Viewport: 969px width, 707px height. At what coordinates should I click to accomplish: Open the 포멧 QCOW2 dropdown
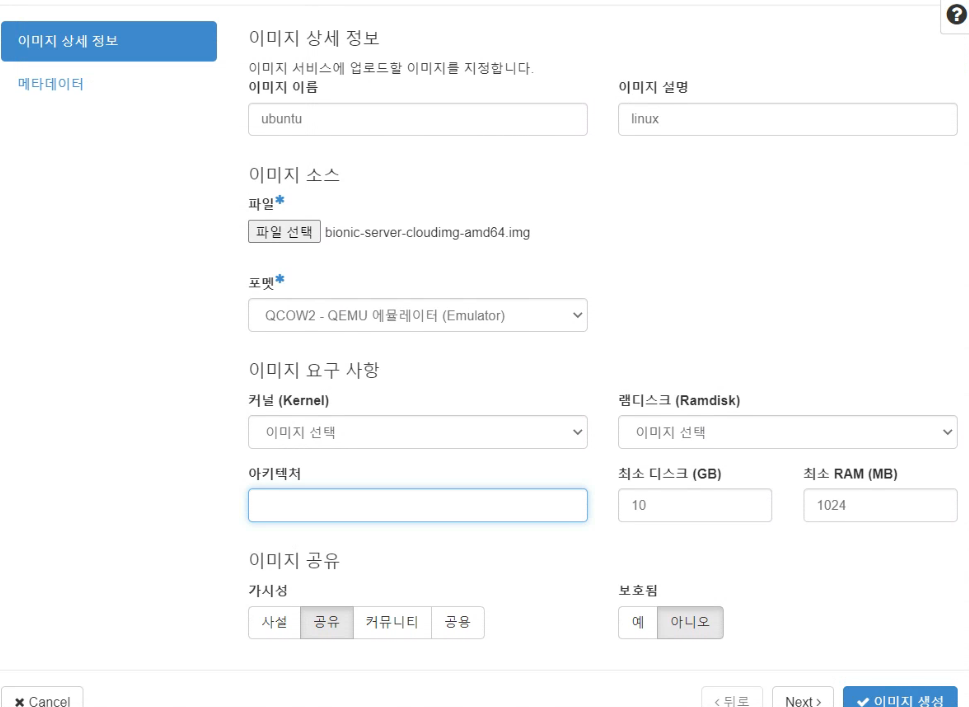click(418, 315)
